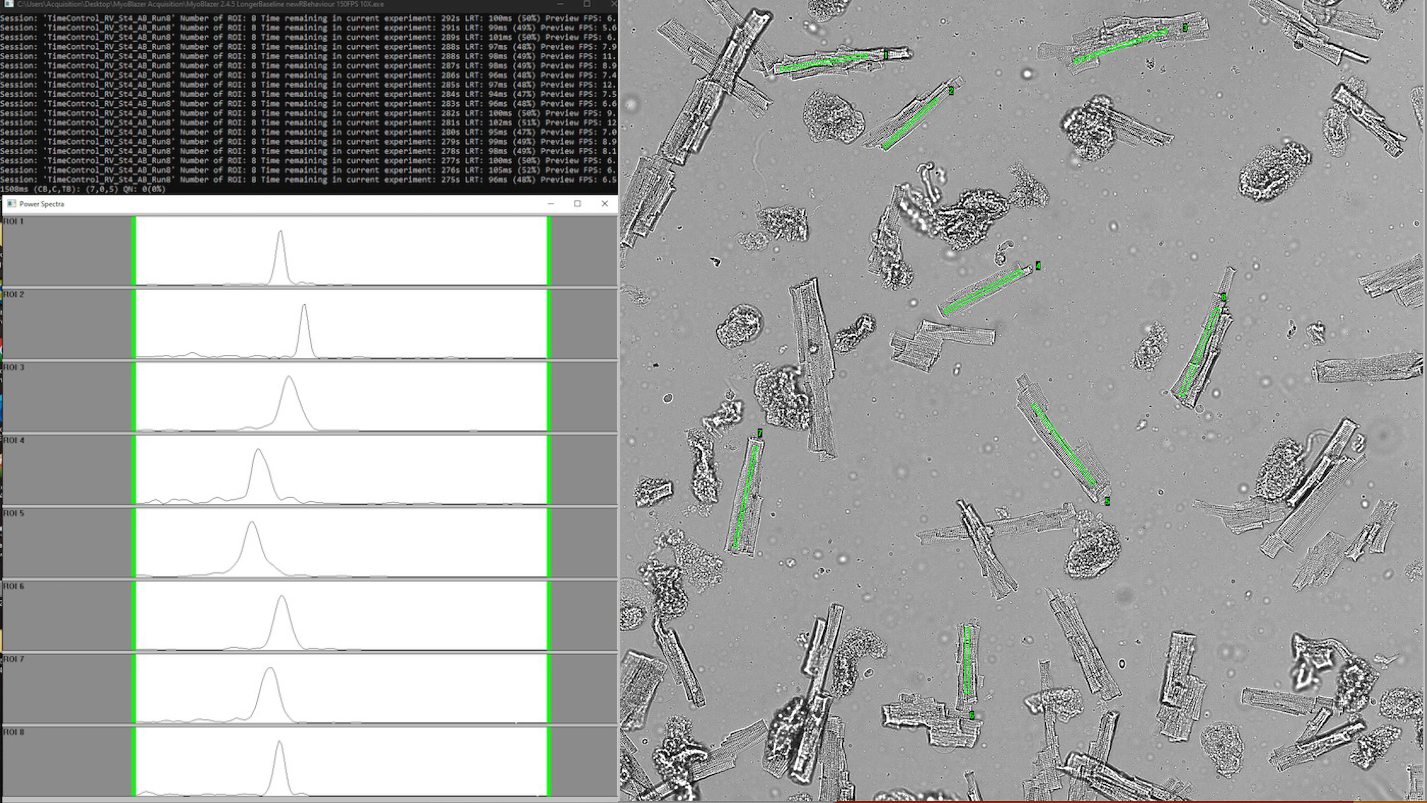Image resolution: width=1427 pixels, height=803 pixels.
Task: Click console line showing 282s time remaining
Action: [308, 113]
